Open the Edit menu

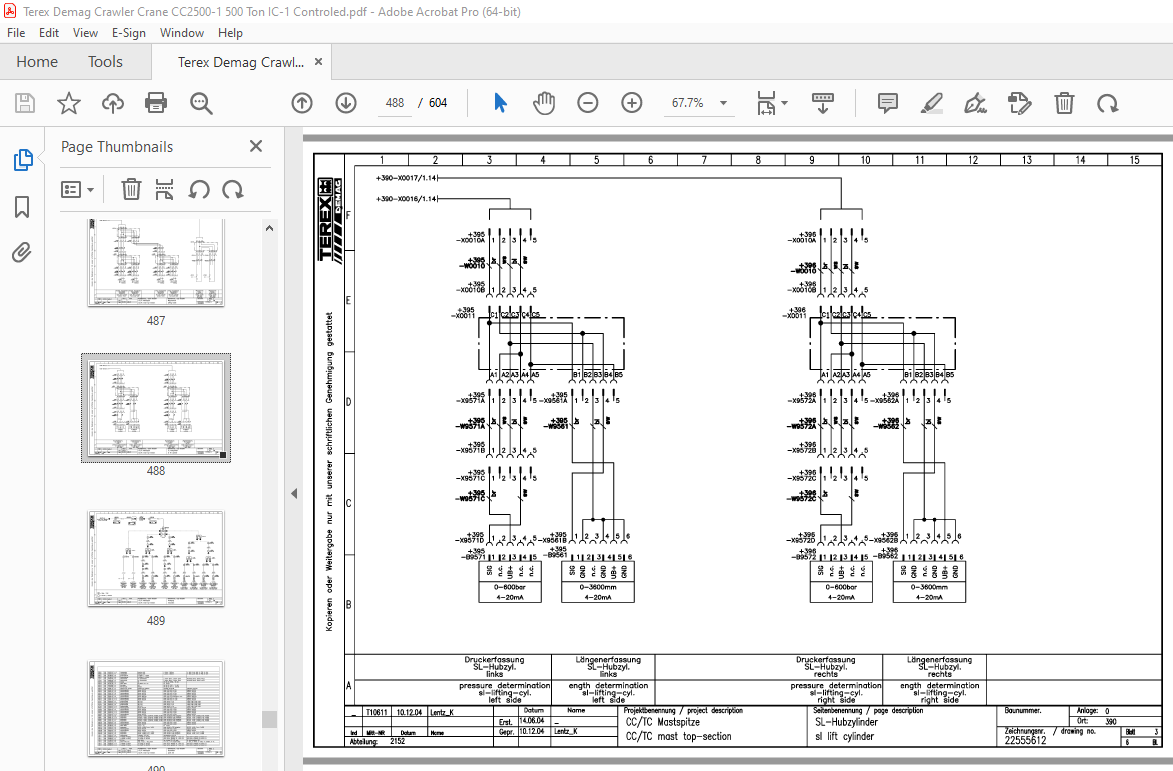tap(49, 33)
